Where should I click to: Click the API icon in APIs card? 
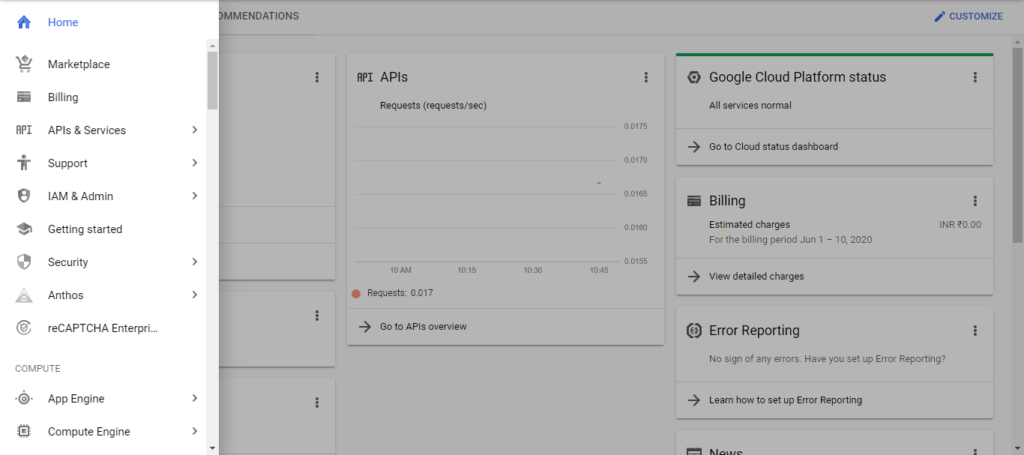364,77
